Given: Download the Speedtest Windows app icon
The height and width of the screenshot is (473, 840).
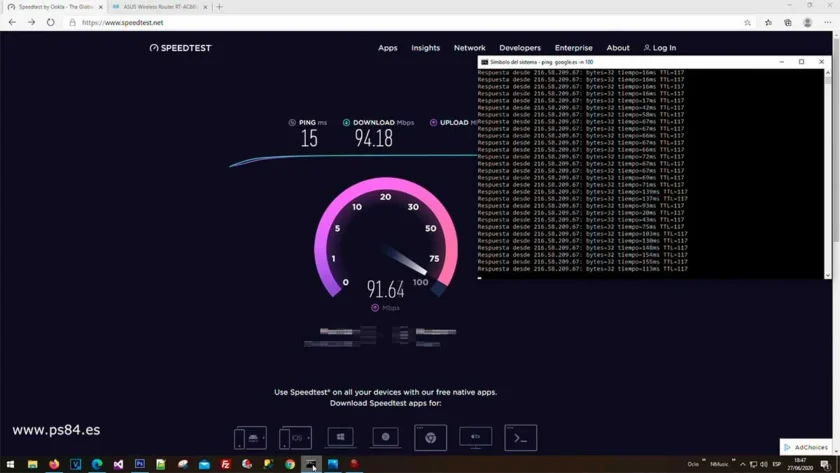Looking at the screenshot, I should [x=340, y=437].
